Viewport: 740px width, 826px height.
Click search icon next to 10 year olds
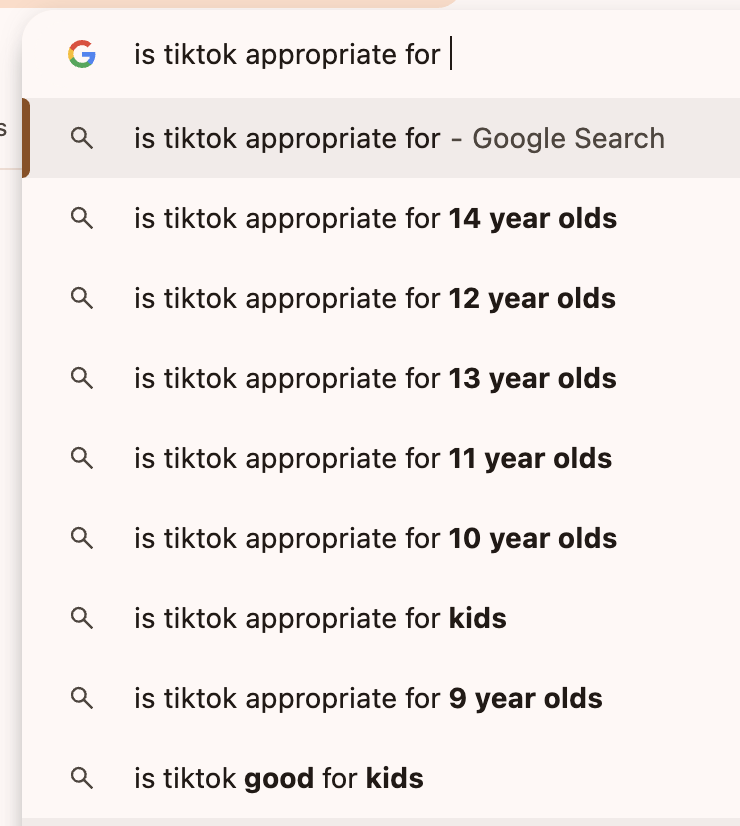[82, 539]
